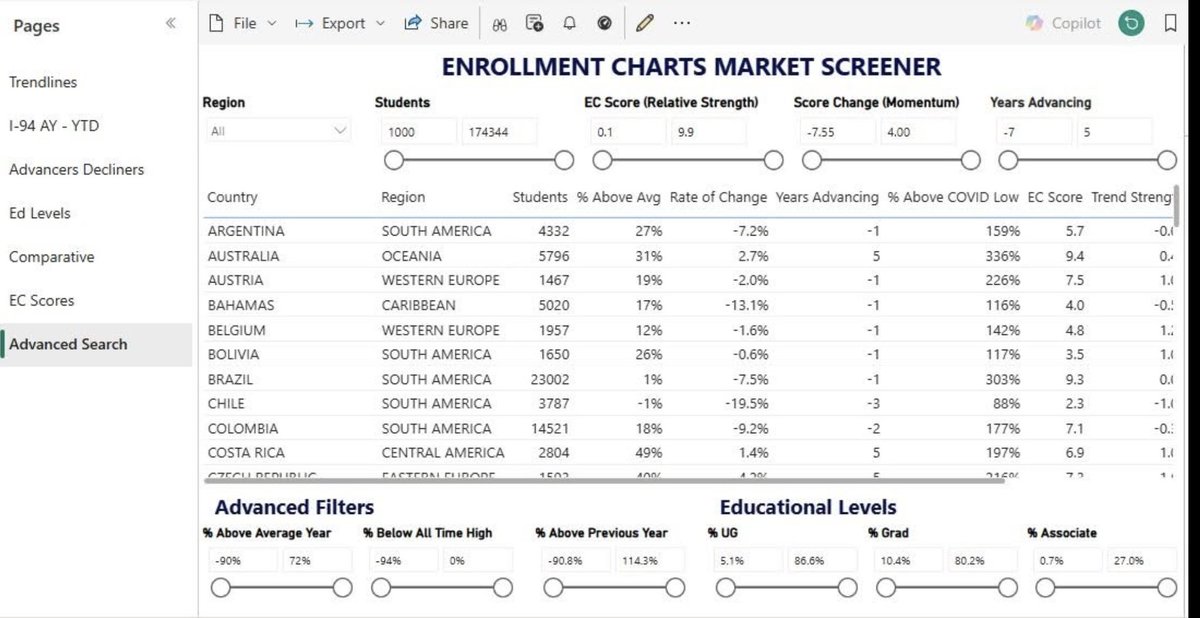Screen dimensions: 1200x618
Task: Open the EC Scores page
Action: tap(42, 300)
